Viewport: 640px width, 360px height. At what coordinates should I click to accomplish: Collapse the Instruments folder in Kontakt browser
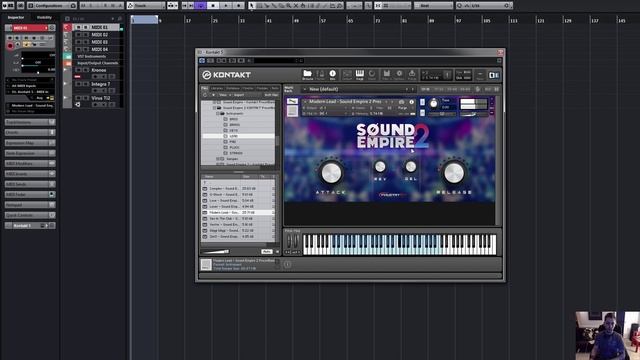pyautogui.click(x=218, y=113)
